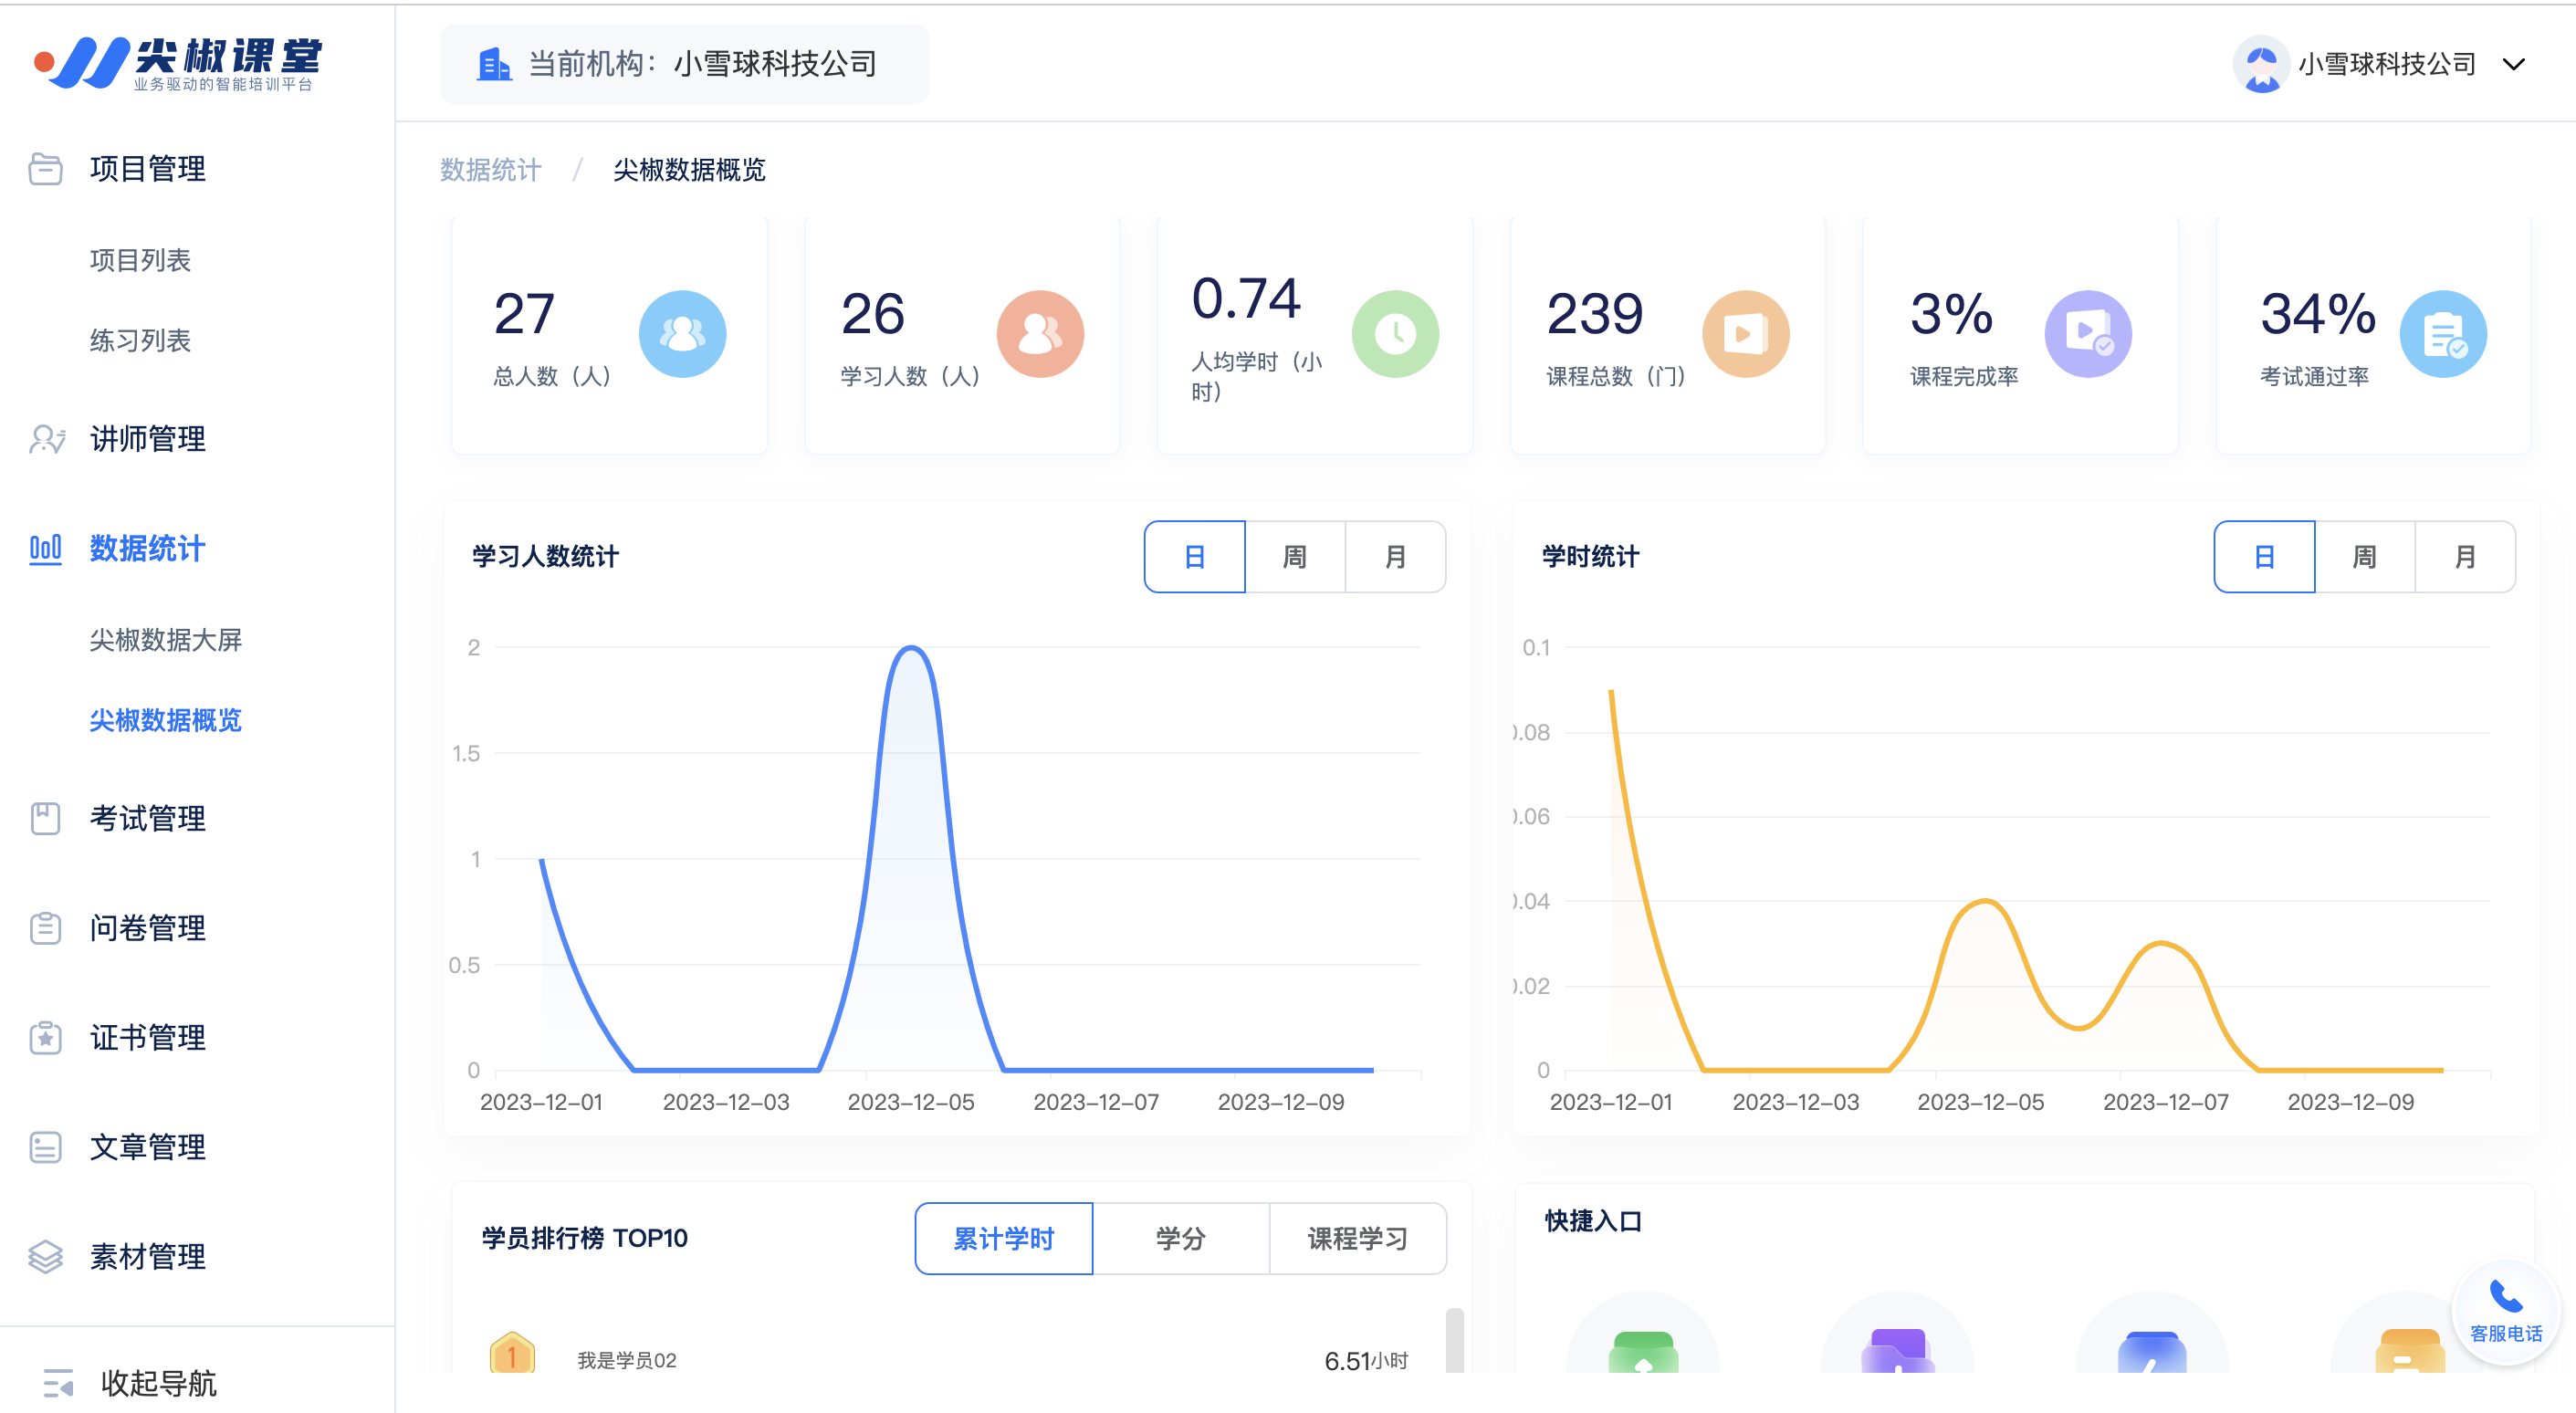Viewport: 2576px width, 1413px height.
Task: Click the 文章管理 document icon
Action: (x=45, y=1147)
